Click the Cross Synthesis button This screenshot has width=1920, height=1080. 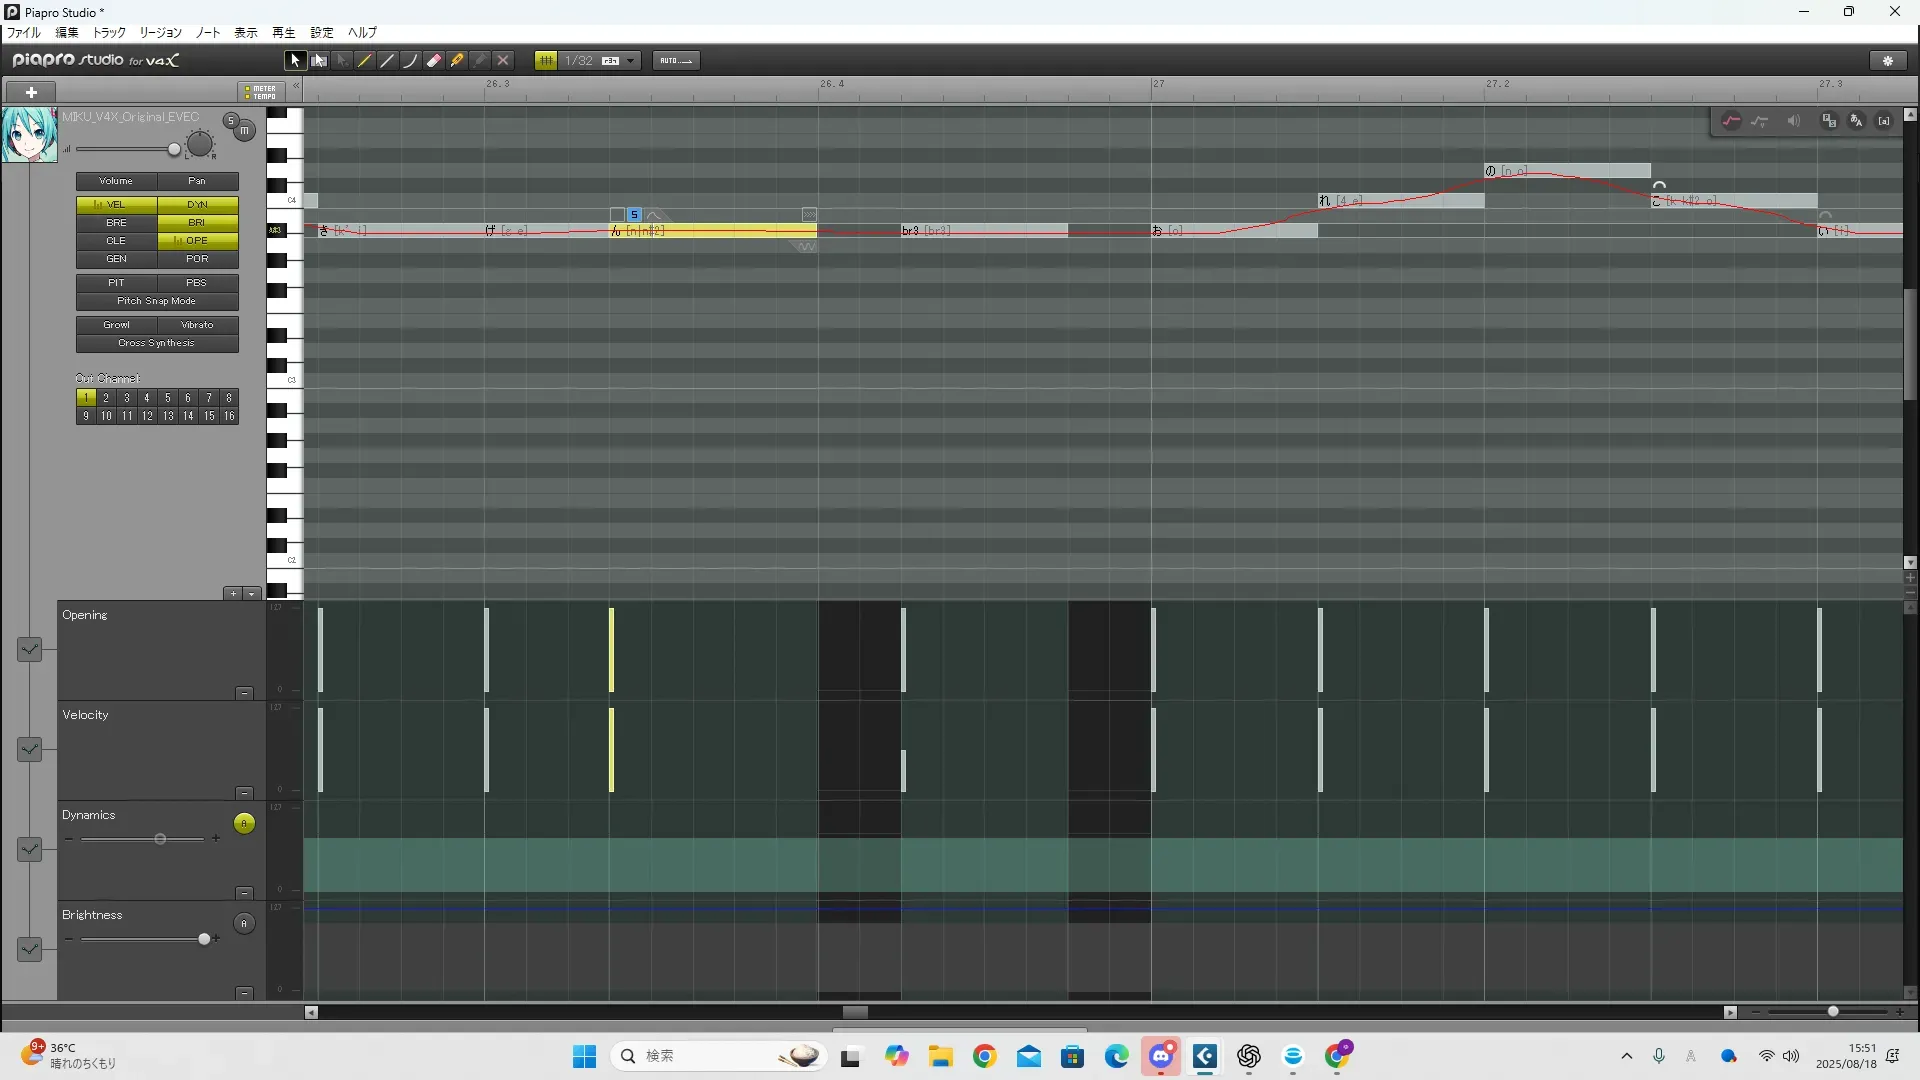157,343
